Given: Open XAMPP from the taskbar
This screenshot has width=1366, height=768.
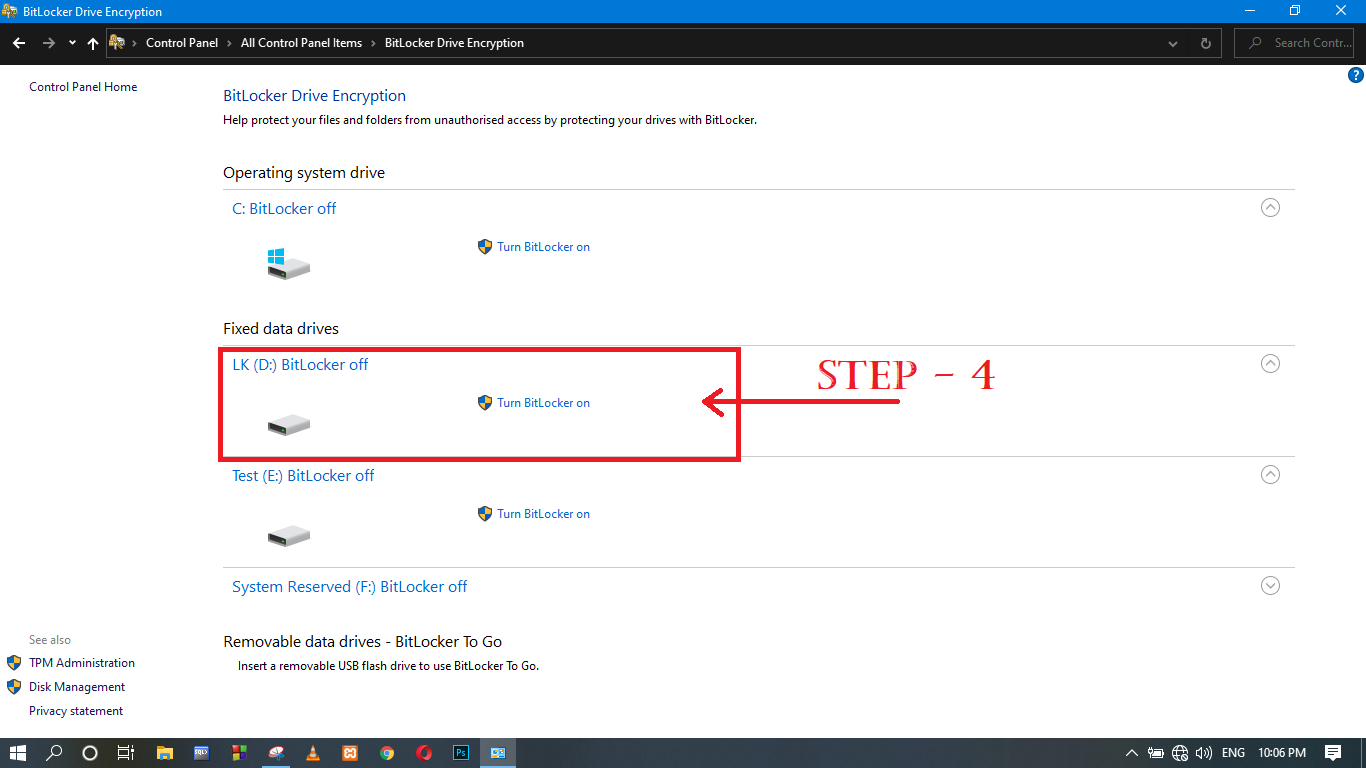Looking at the screenshot, I should [x=350, y=753].
